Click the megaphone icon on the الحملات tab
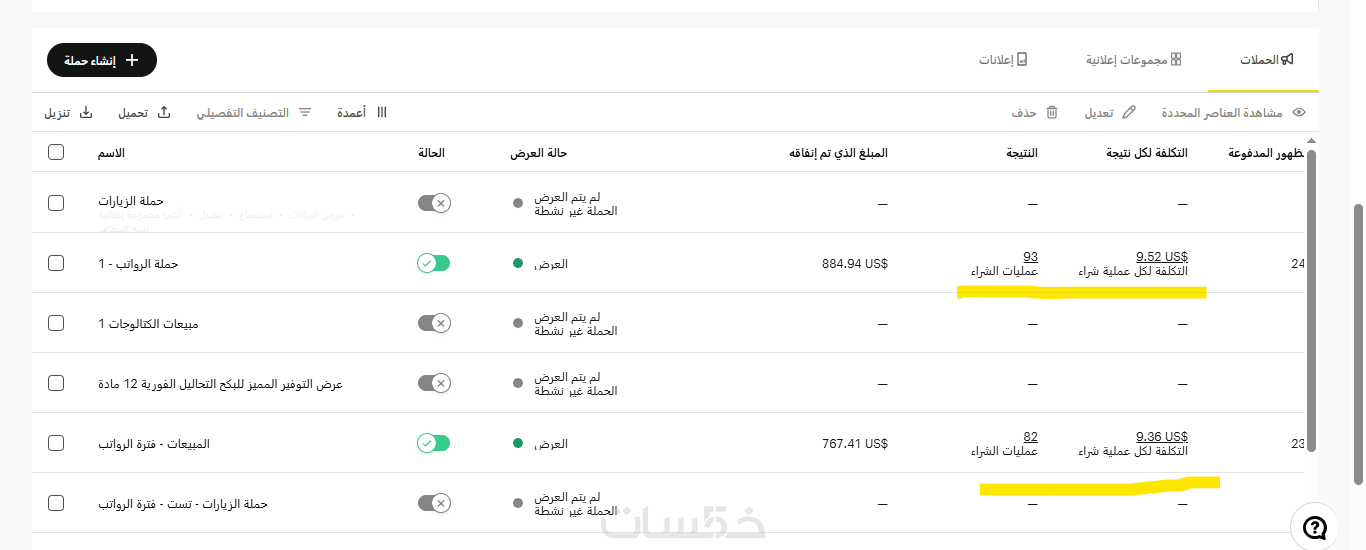1366x550 pixels. [1287, 60]
